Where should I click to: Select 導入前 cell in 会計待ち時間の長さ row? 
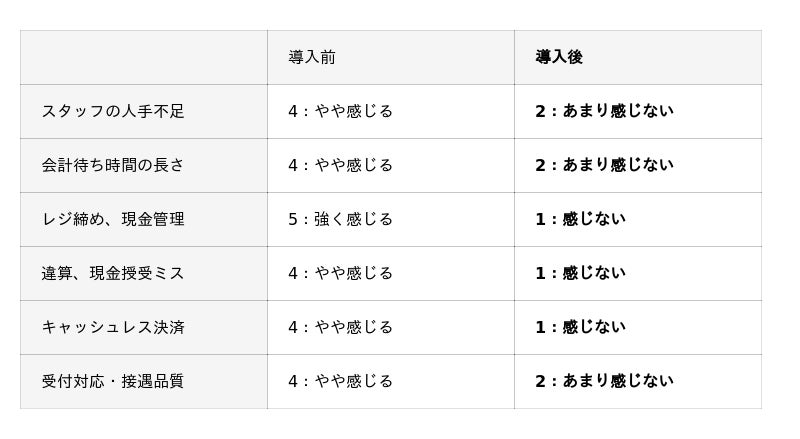pos(340,165)
